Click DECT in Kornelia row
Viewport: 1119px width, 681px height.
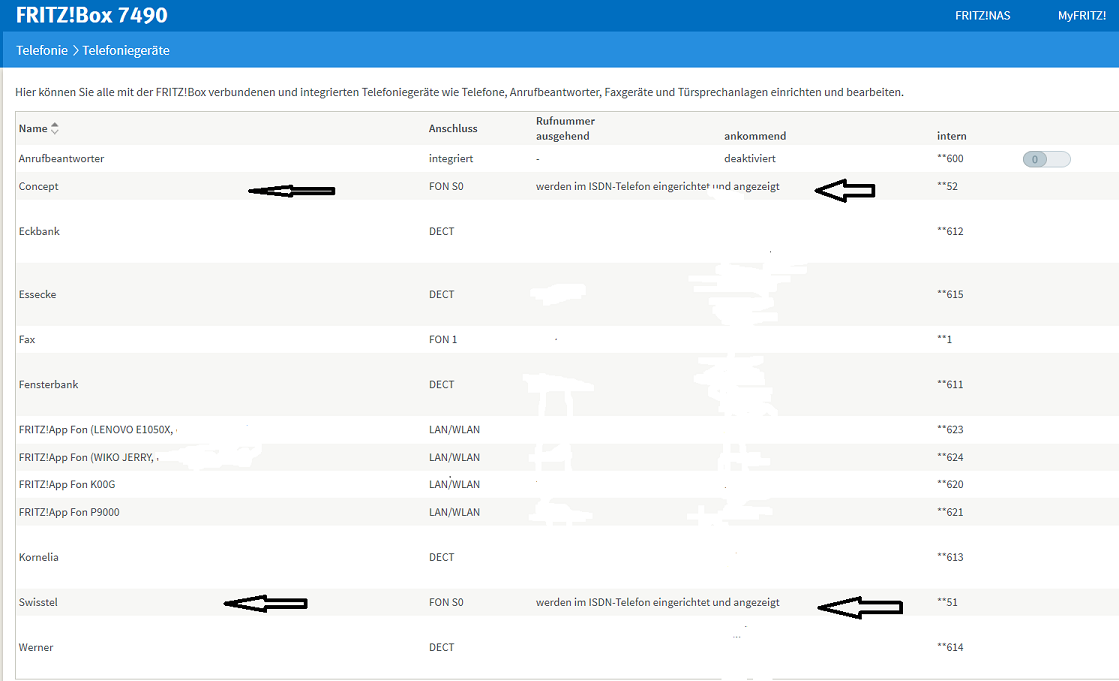tap(442, 557)
